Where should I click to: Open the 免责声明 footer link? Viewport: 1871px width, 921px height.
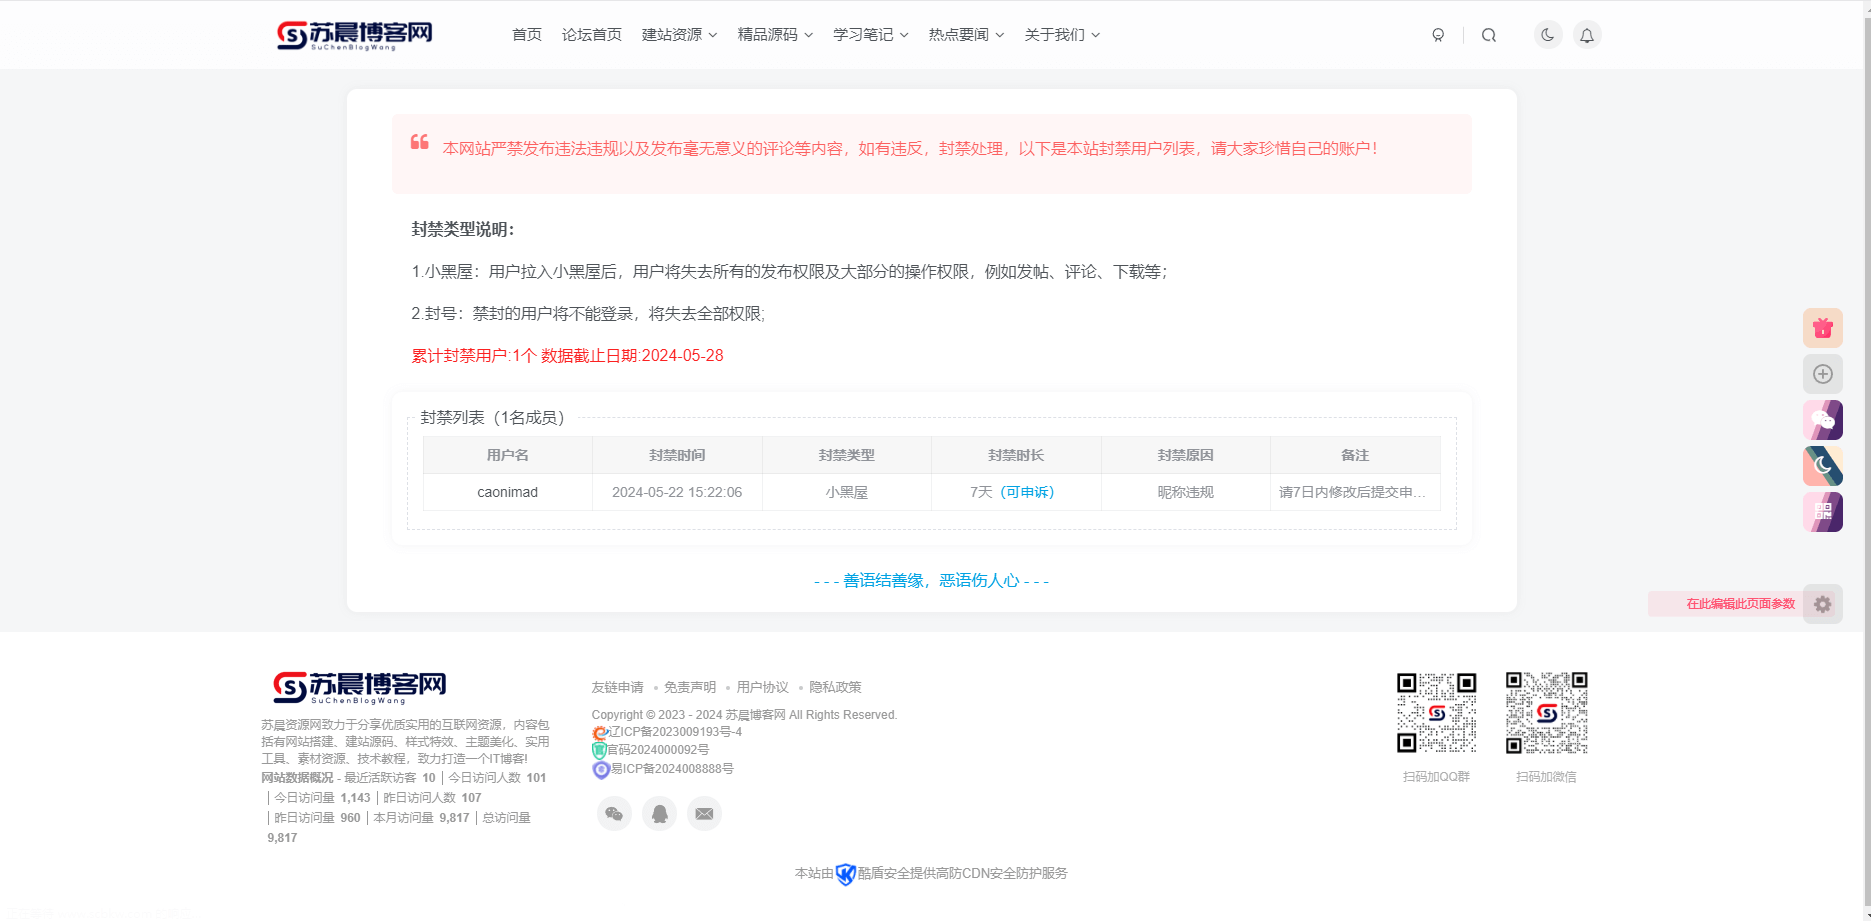tap(690, 687)
